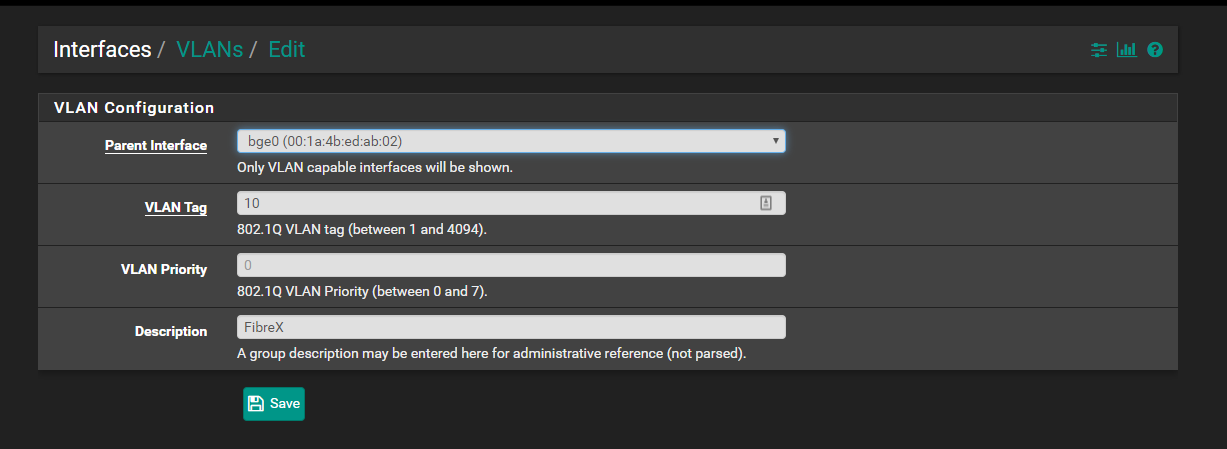Click into the VLAN Priority field
The image size is (1227, 449).
[510, 265]
